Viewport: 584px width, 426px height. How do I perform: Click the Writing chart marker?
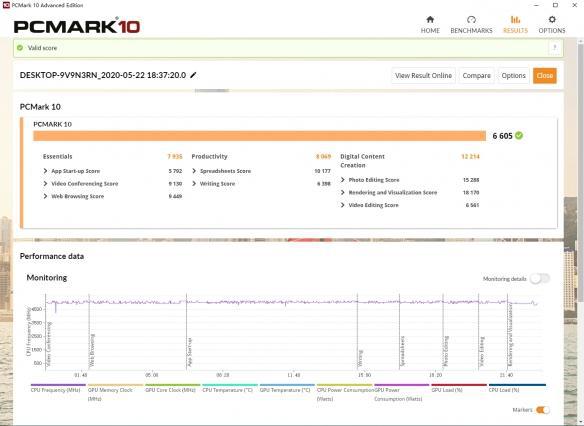[360, 358]
